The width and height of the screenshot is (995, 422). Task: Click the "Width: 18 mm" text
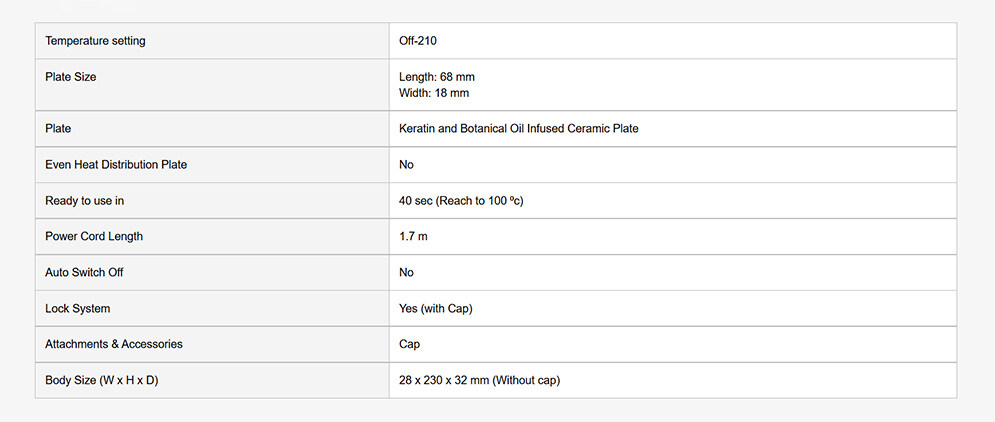pos(433,93)
